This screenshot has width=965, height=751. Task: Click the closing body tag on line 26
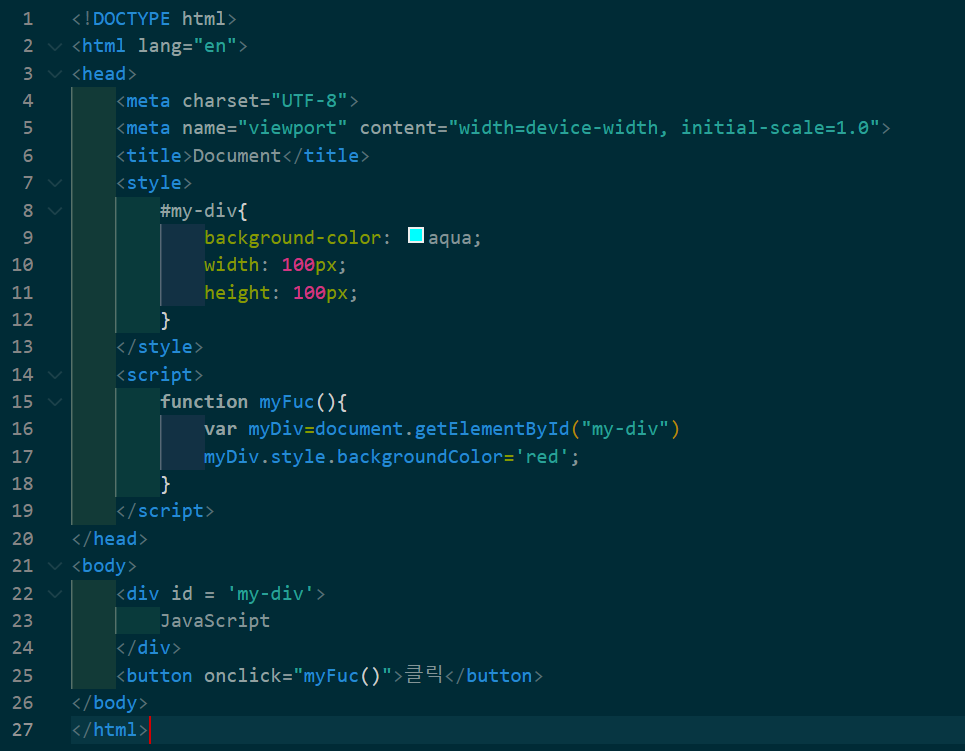click(110, 703)
